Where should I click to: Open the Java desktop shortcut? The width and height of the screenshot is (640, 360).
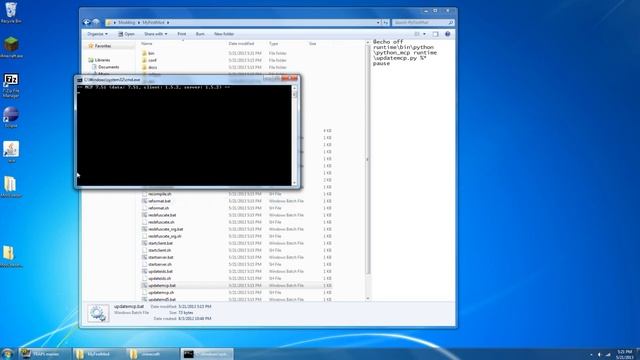pyautogui.click(x=11, y=152)
